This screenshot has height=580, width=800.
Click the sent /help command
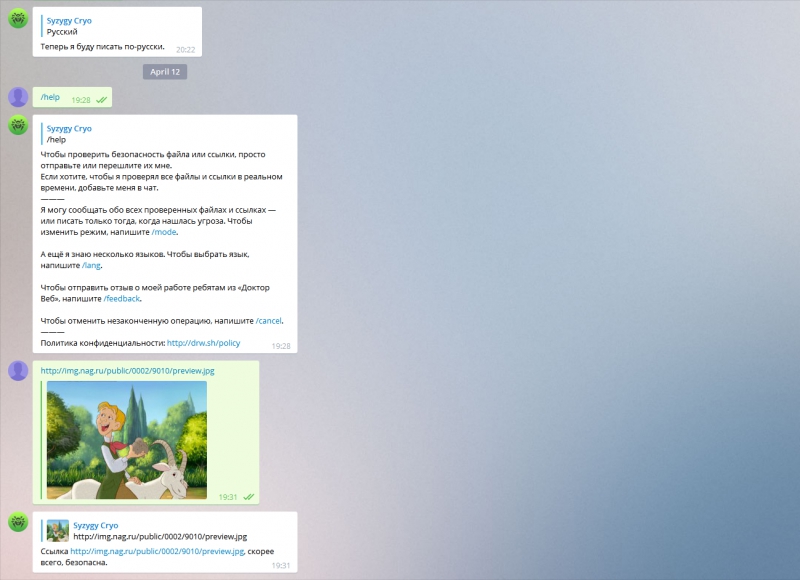click(50, 97)
